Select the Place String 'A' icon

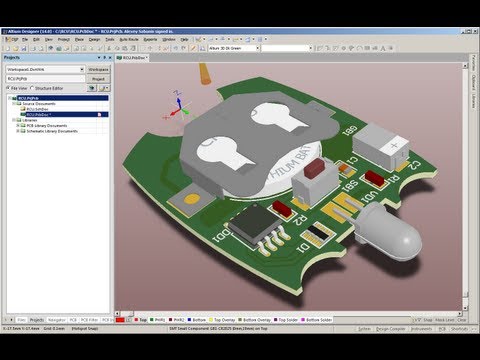click(383, 48)
